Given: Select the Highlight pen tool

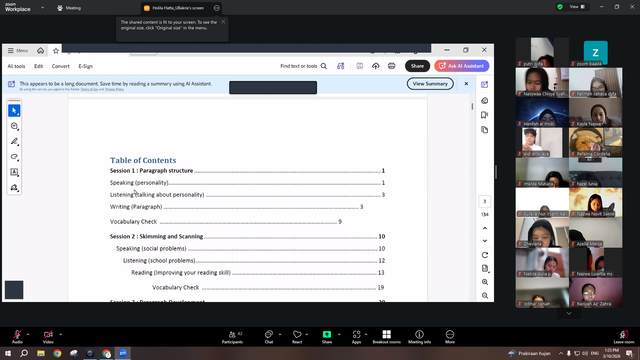Looking at the screenshot, I should tap(14, 142).
